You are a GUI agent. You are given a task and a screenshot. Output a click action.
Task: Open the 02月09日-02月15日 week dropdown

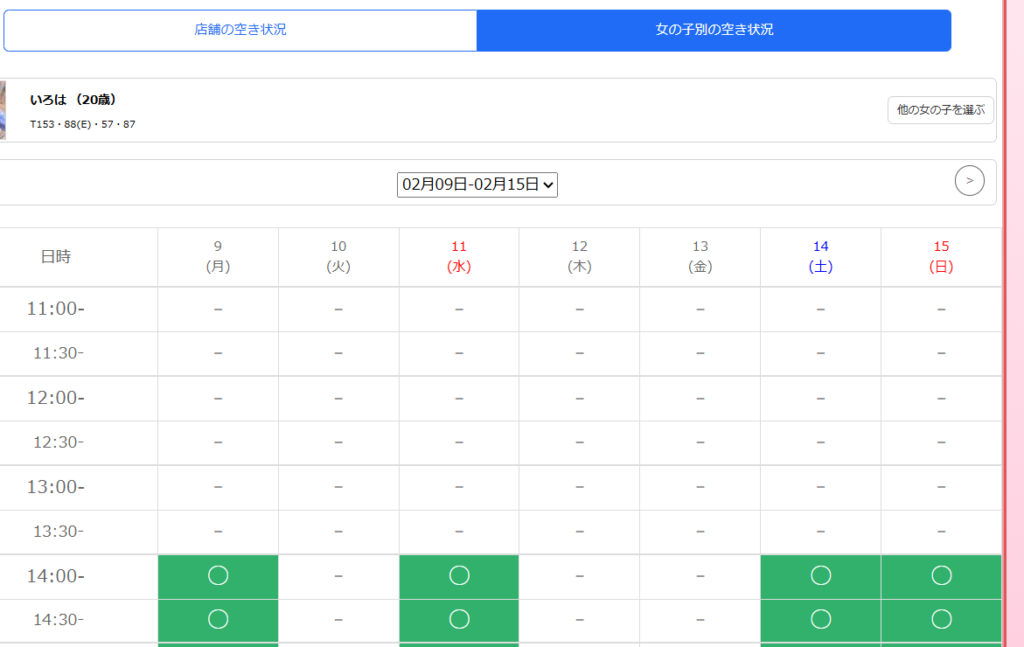pyautogui.click(x=477, y=184)
